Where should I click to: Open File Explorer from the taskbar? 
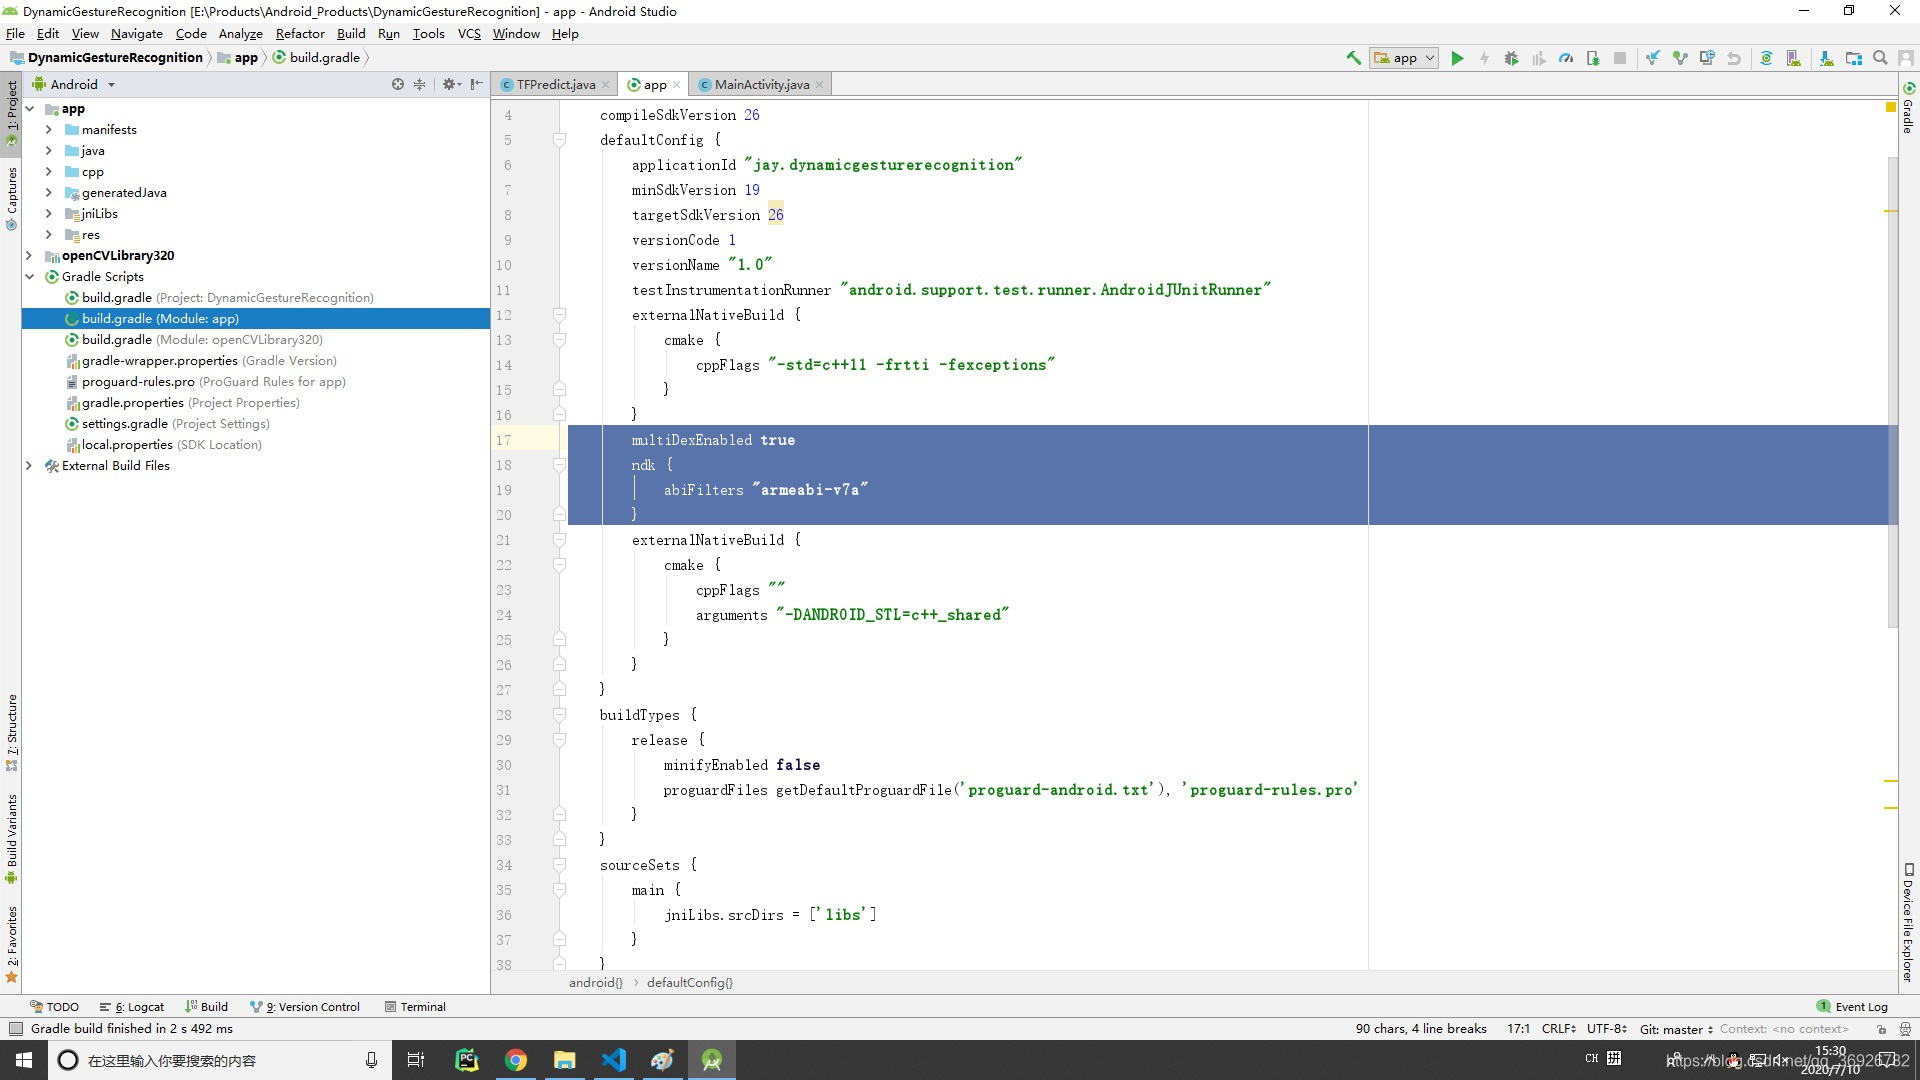(565, 1060)
